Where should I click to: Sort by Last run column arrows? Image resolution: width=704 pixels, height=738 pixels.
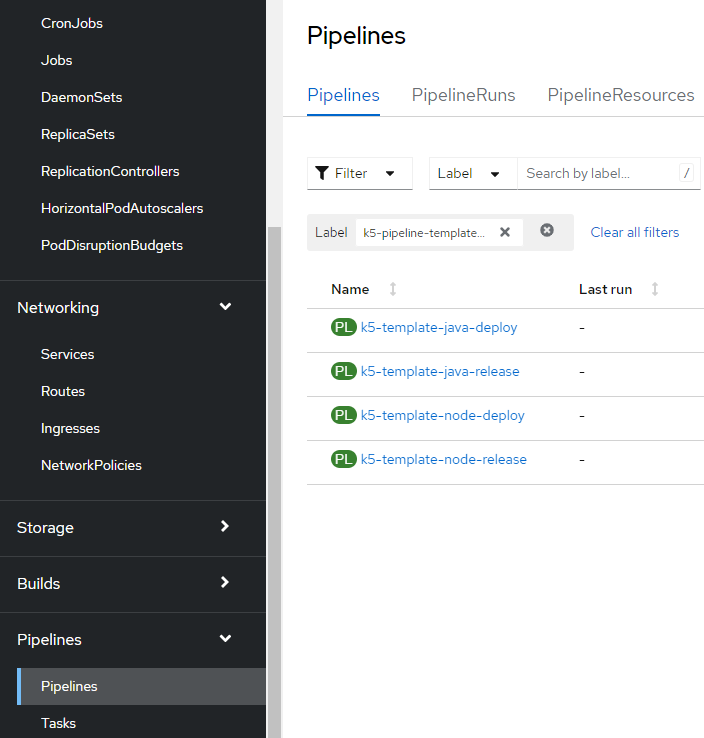click(655, 289)
